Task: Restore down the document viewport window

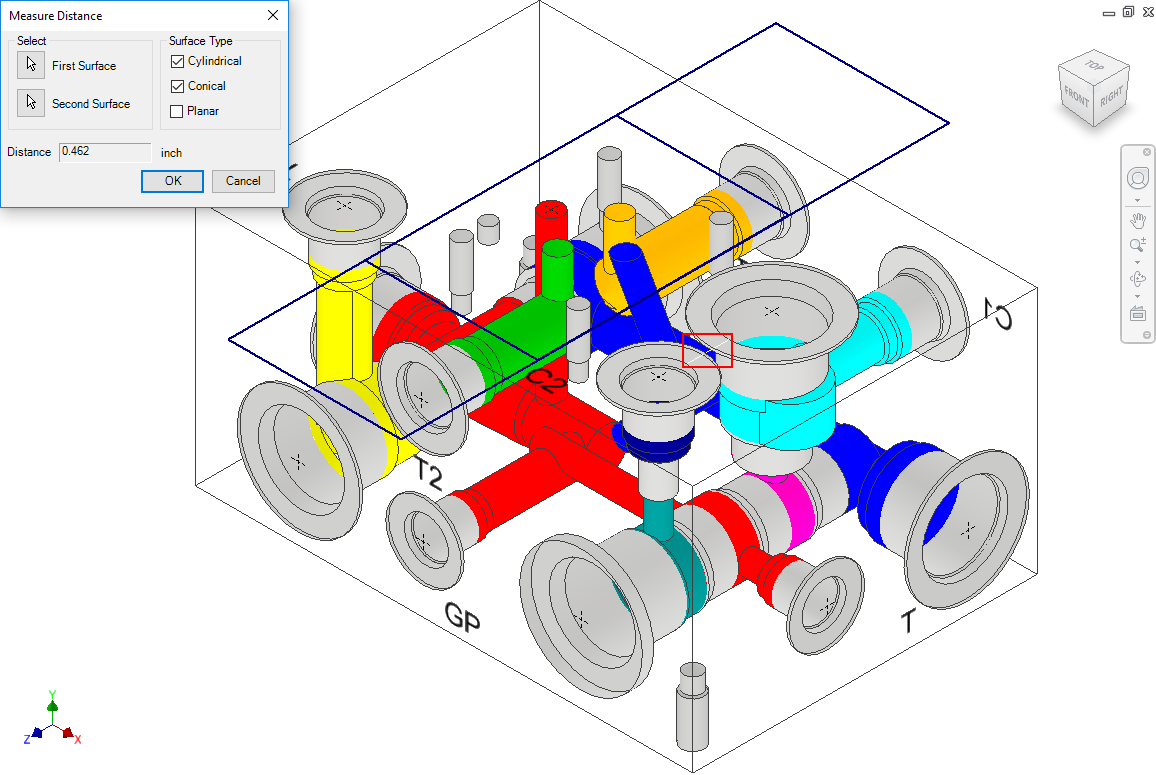Action: pyautogui.click(x=1128, y=12)
